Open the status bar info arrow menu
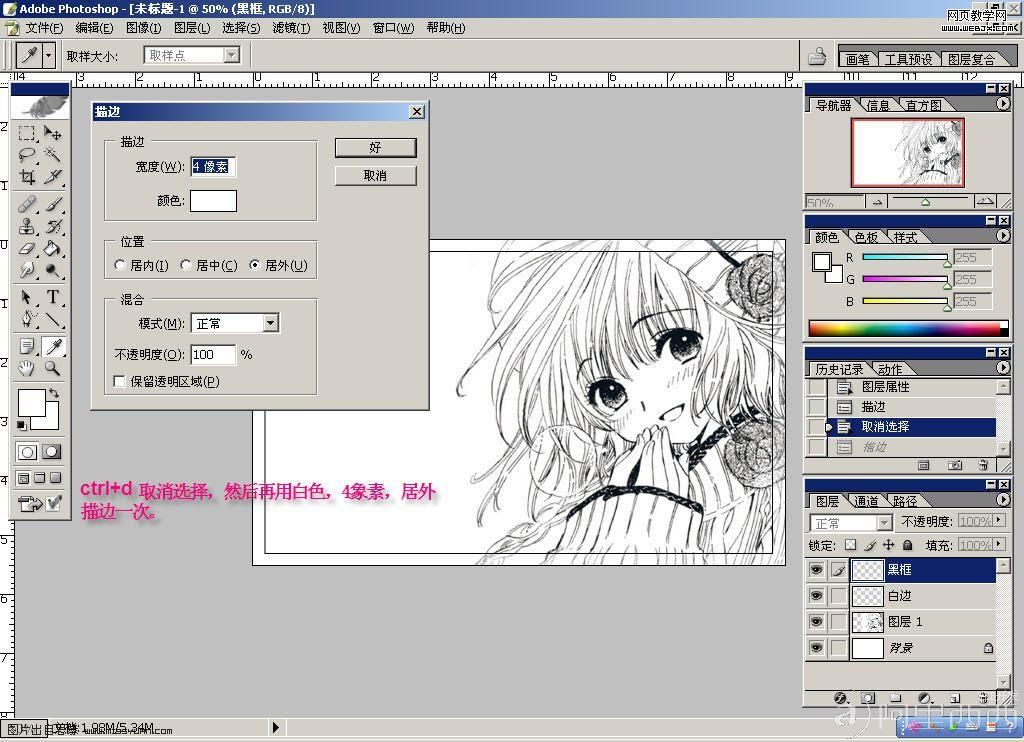Viewport: 1024px width, 742px height. click(276, 727)
